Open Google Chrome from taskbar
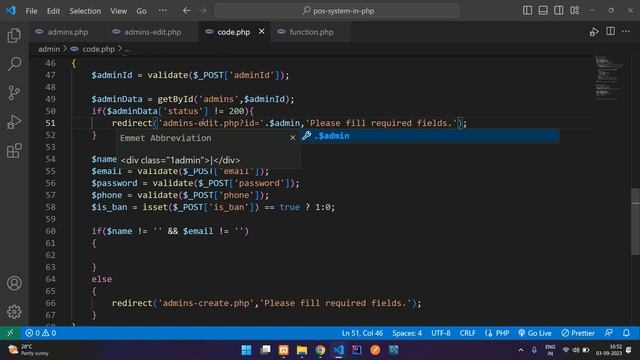 (320, 350)
